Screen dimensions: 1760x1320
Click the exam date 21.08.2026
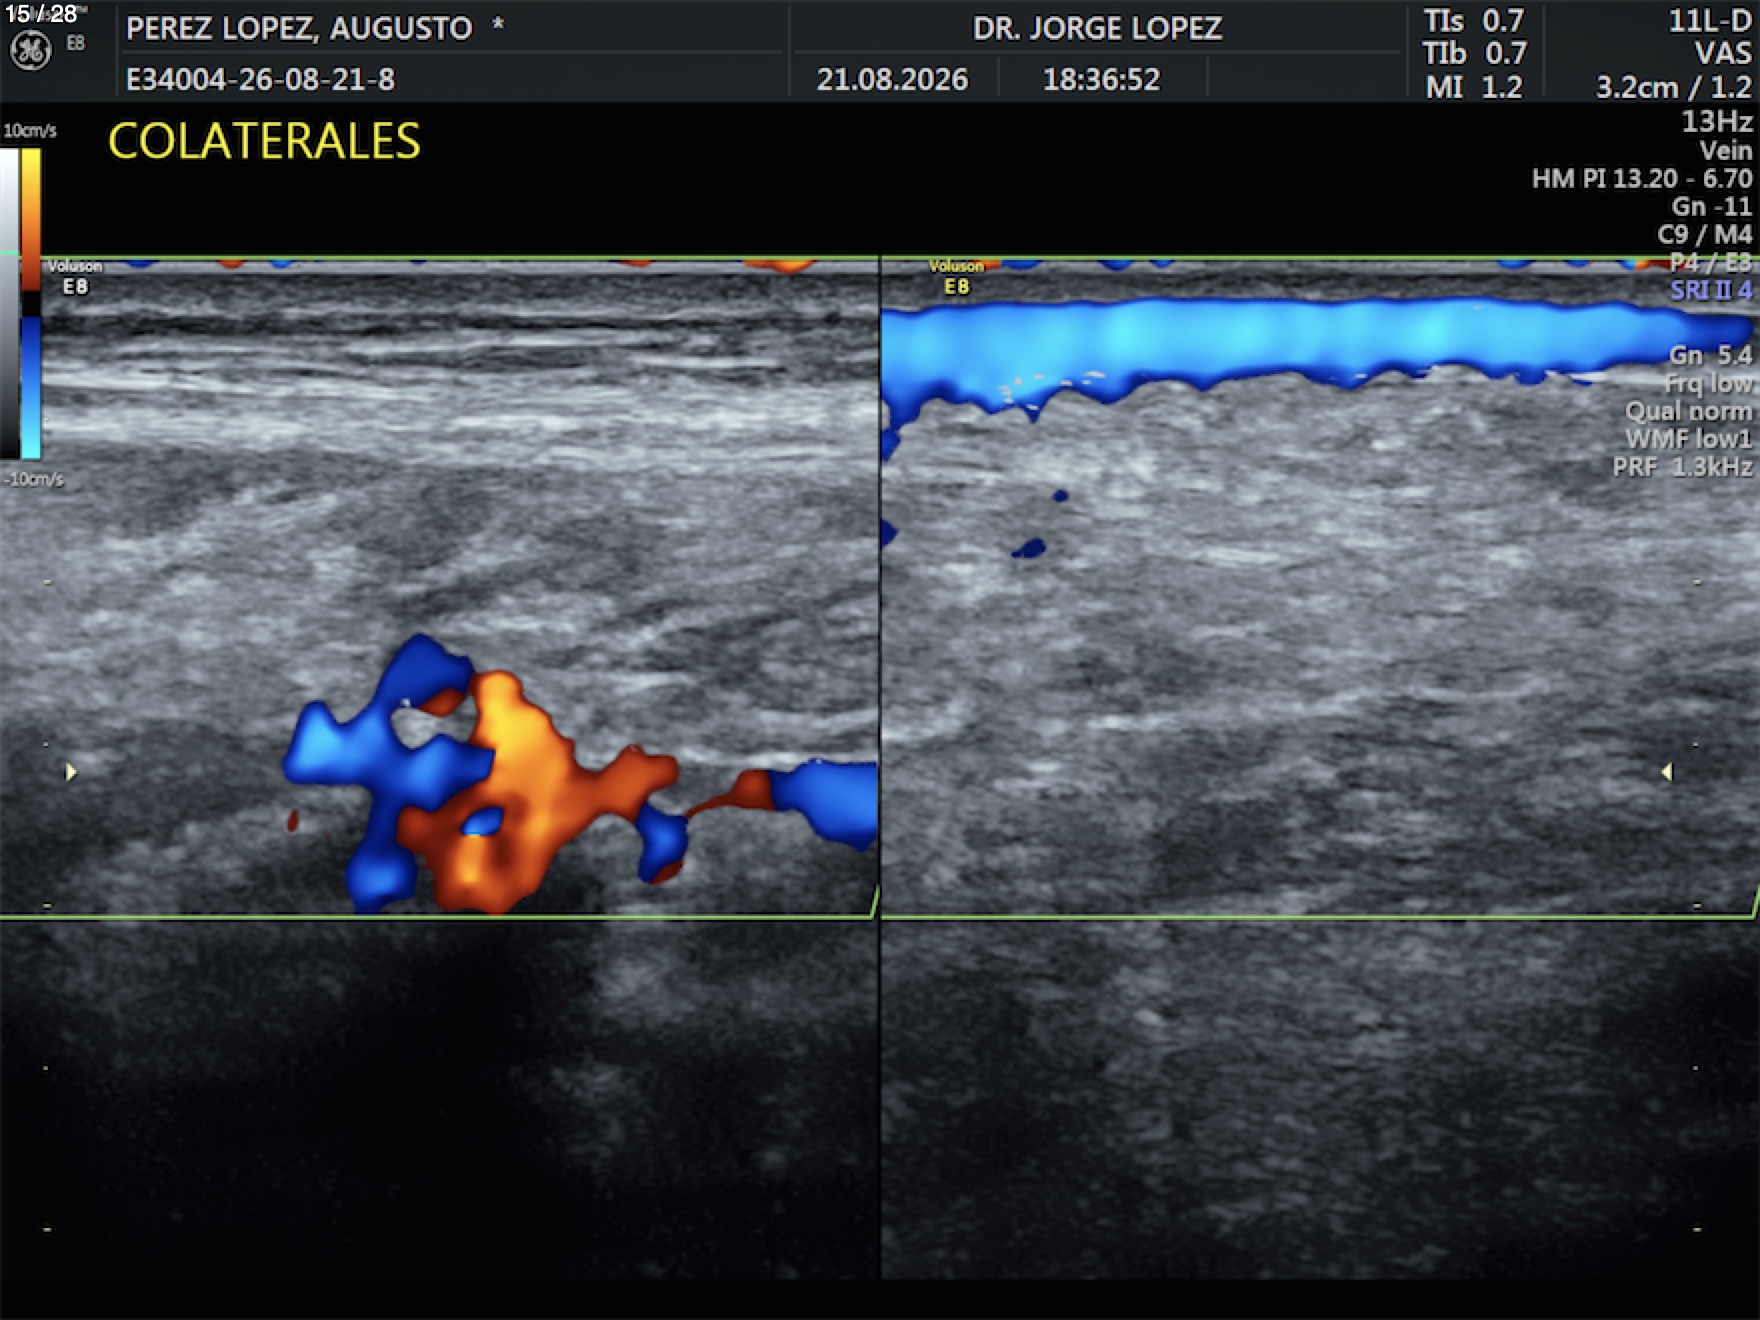[892, 79]
